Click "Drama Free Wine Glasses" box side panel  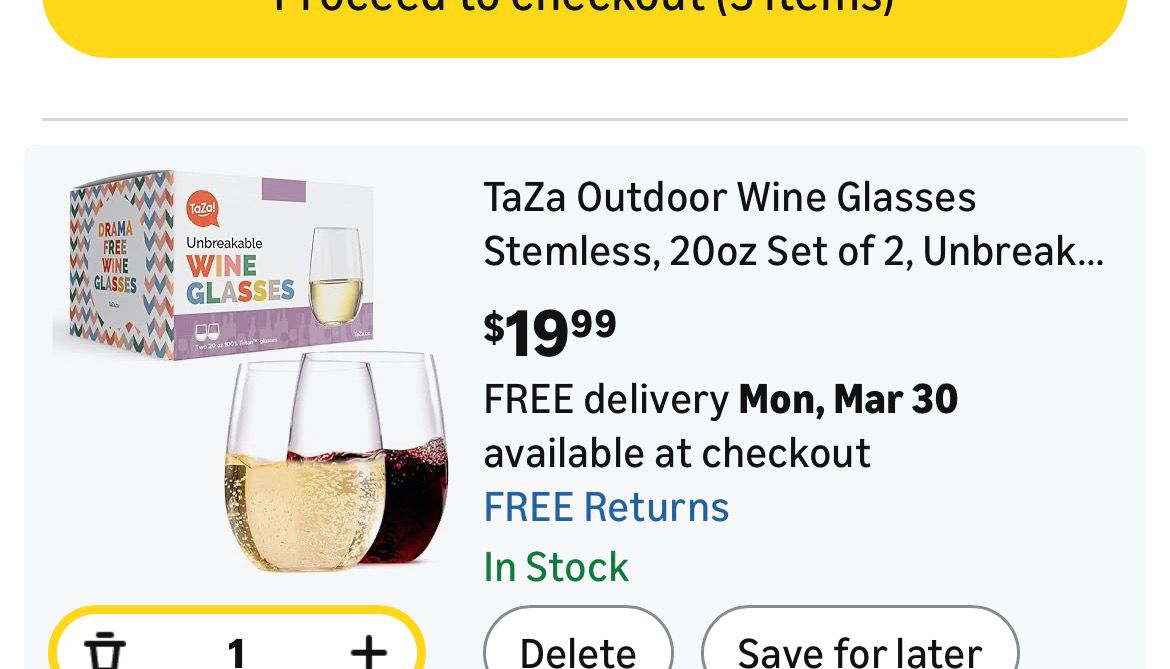click(x=115, y=257)
